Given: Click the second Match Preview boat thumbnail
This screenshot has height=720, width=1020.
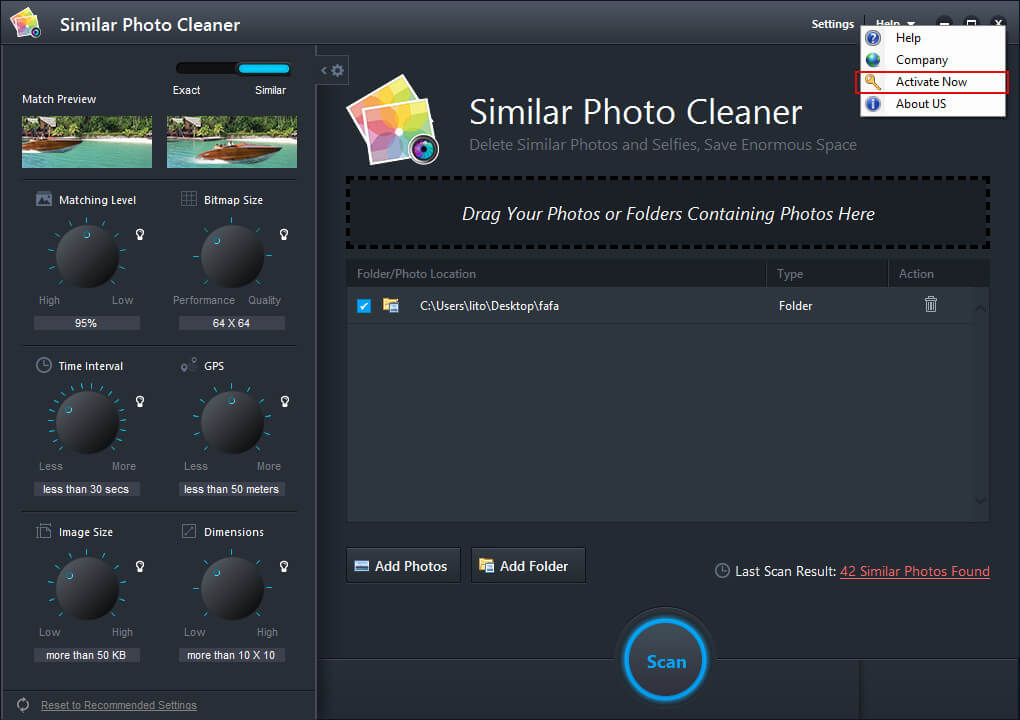Looking at the screenshot, I should tap(232, 142).
